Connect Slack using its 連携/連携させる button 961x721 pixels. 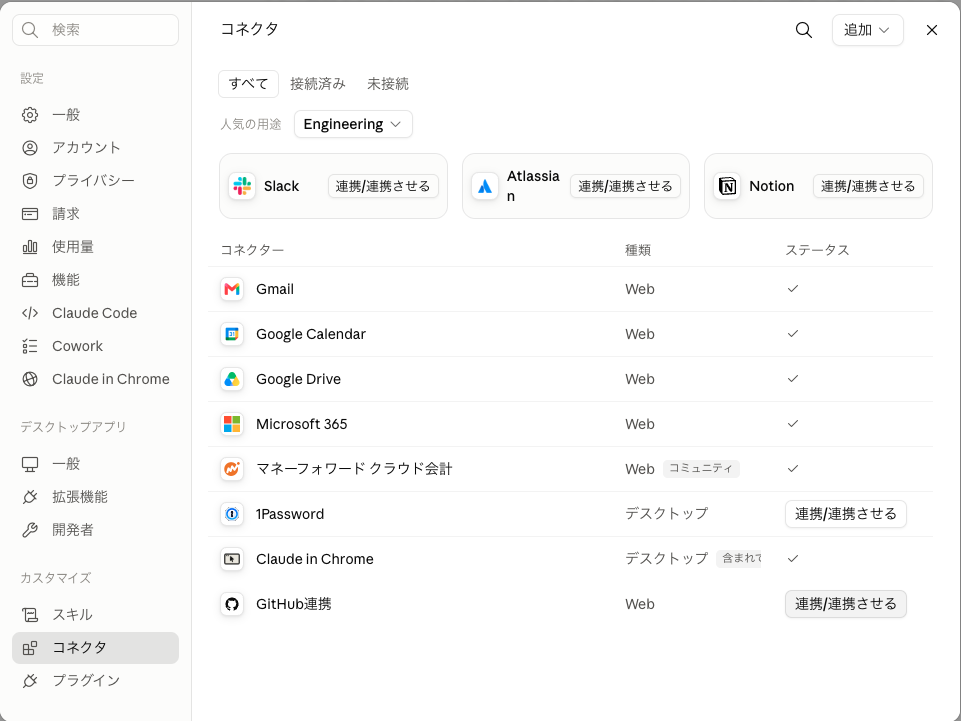(383, 186)
